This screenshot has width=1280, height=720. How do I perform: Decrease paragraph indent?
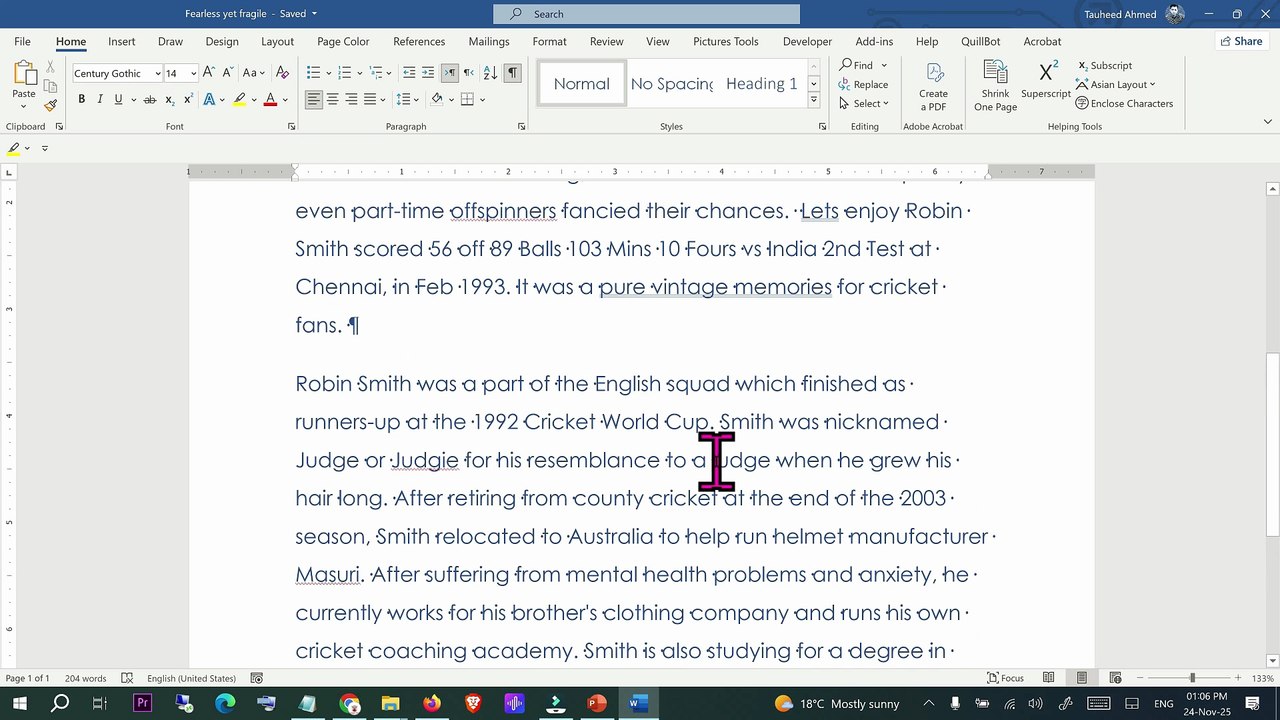tap(409, 73)
